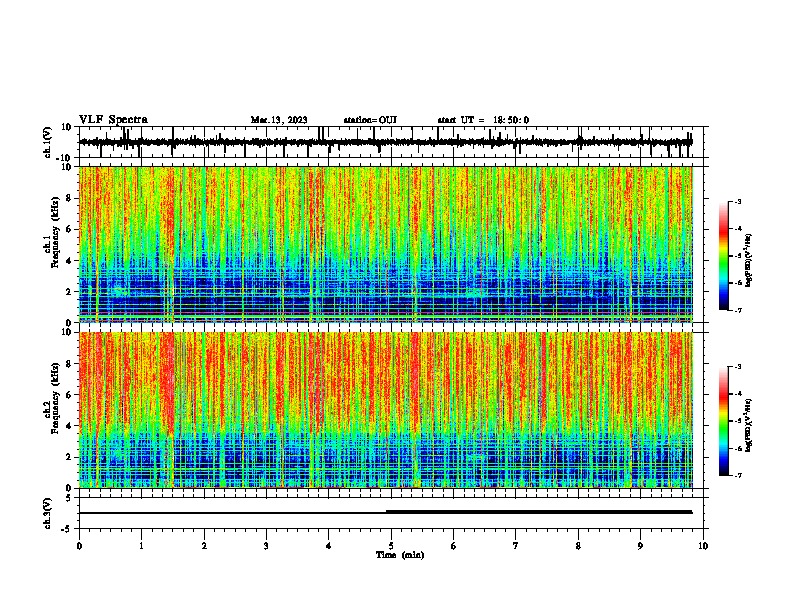Click the time axis tick label "4"
This screenshot has width=792, height=612.
point(329,546)
